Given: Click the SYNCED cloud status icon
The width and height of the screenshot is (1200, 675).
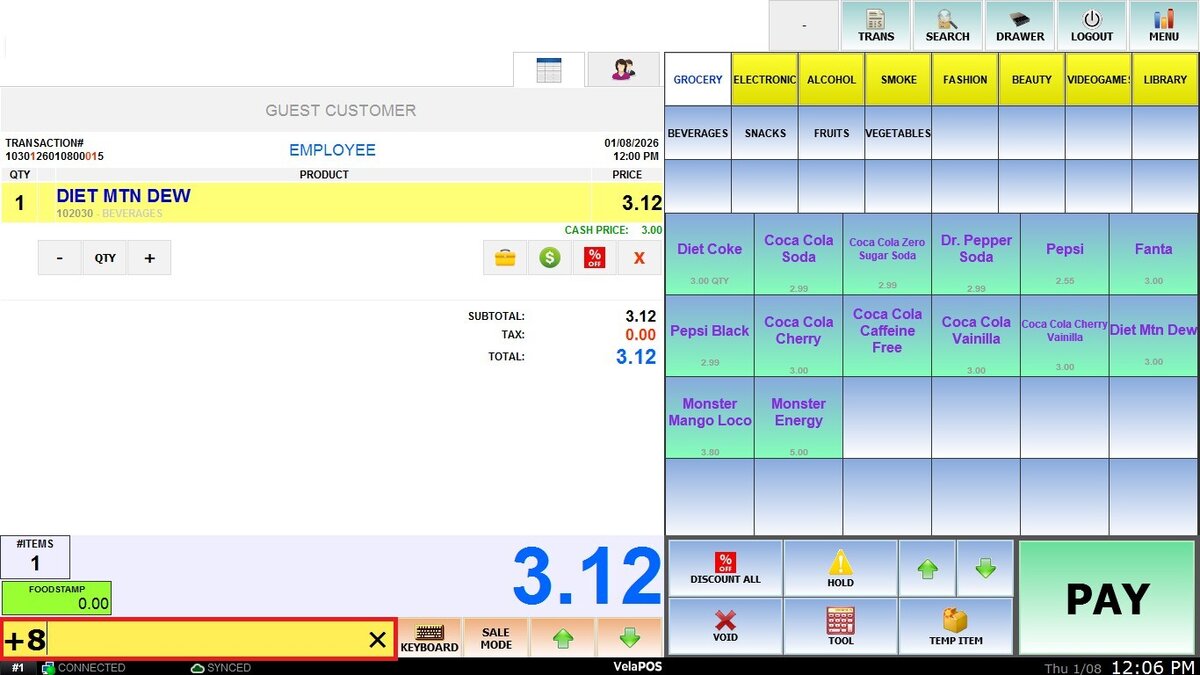Looking at the screenshot, I should pos(197,668).
